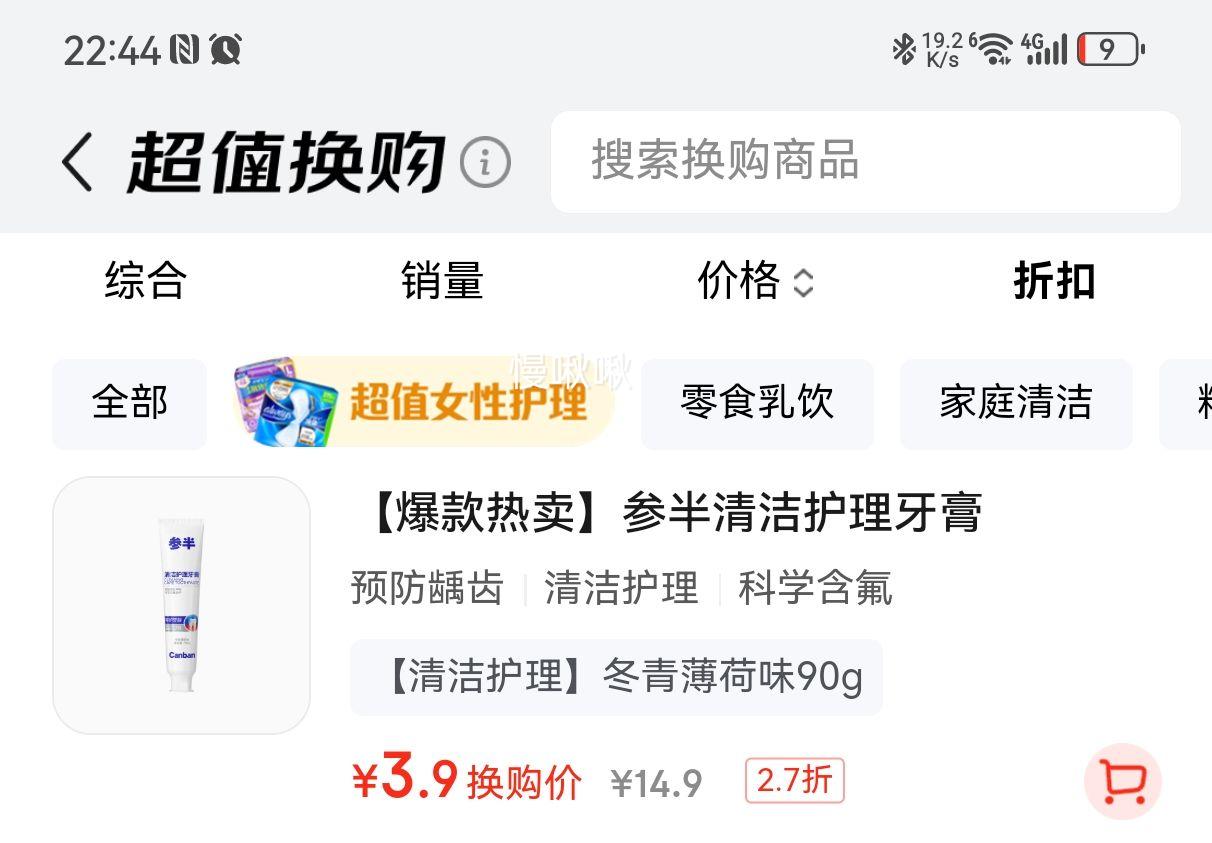
Task: Open the 参半 toothpaste product thumbnail
Action: pos(181,605)
